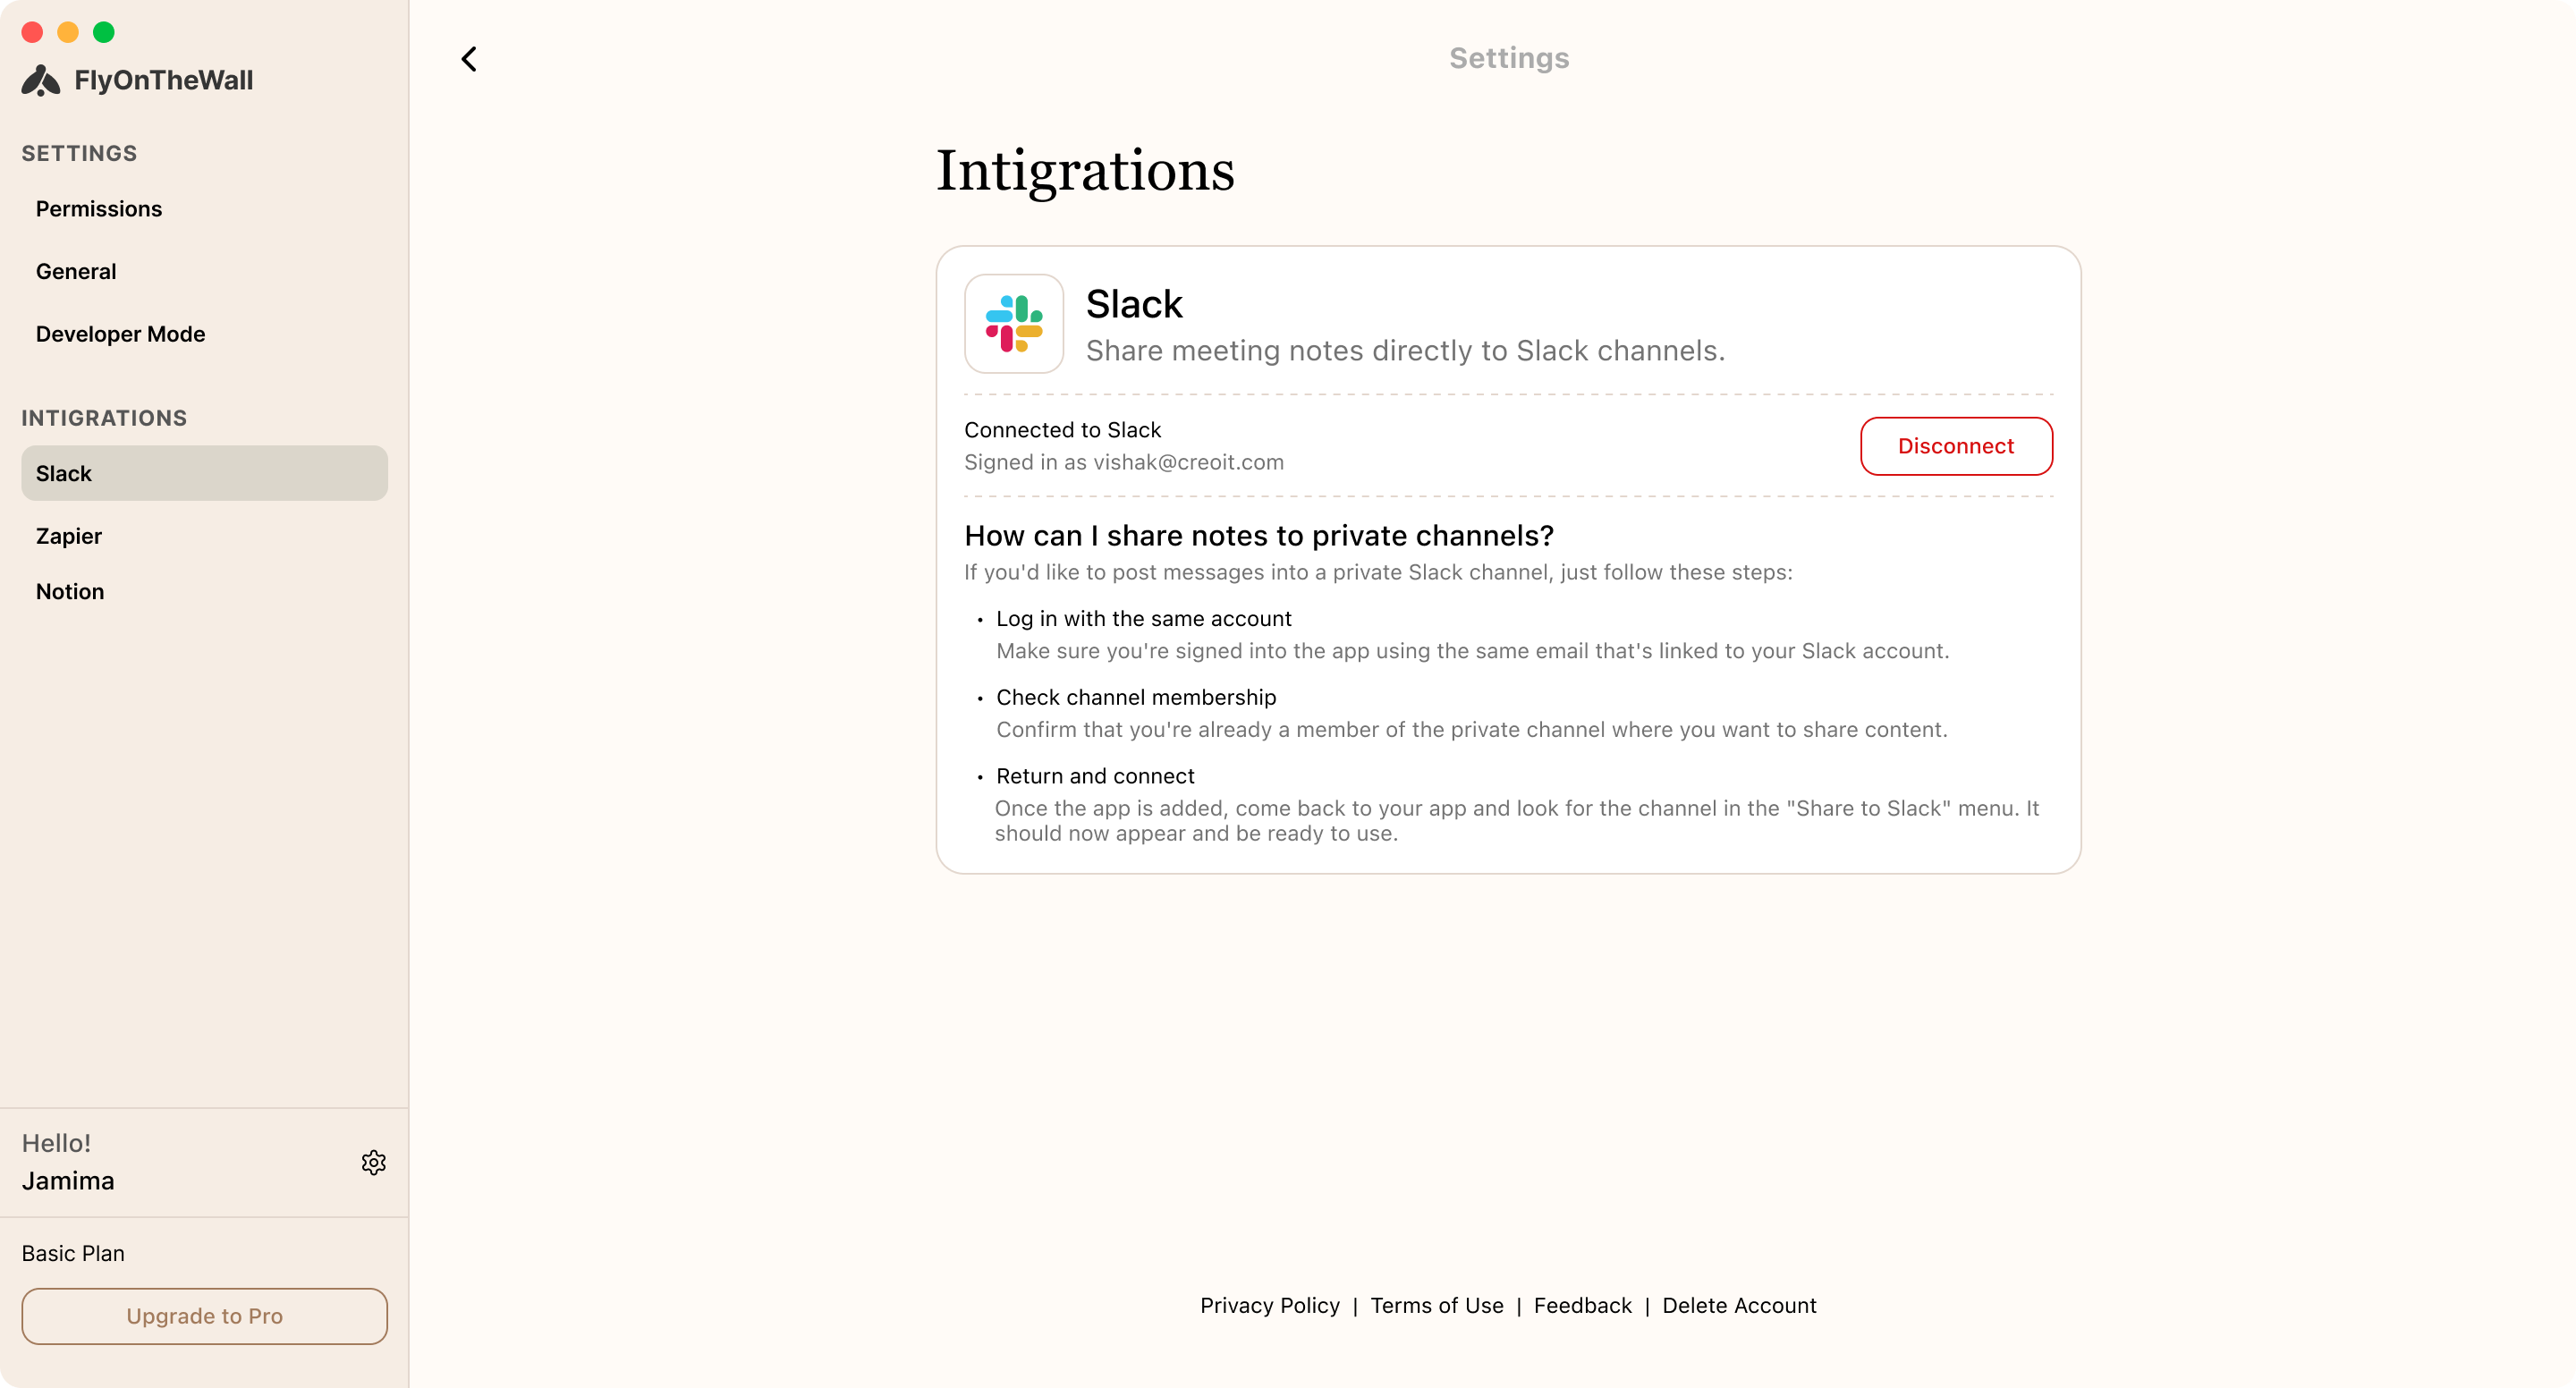Select Slack in the integrations sidebar
This screenshot has height=1388, width=2576.
coord(204,473)
